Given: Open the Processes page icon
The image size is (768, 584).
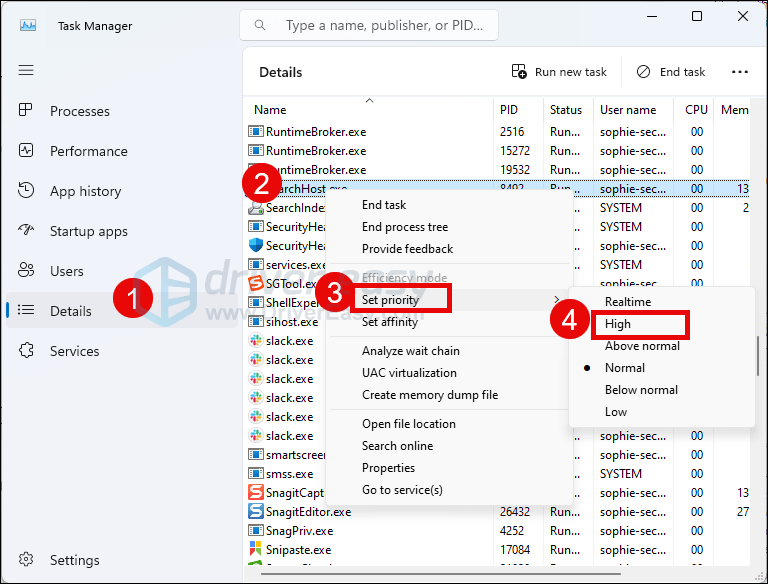Looking at the screenshot, I should pos(27,111).
